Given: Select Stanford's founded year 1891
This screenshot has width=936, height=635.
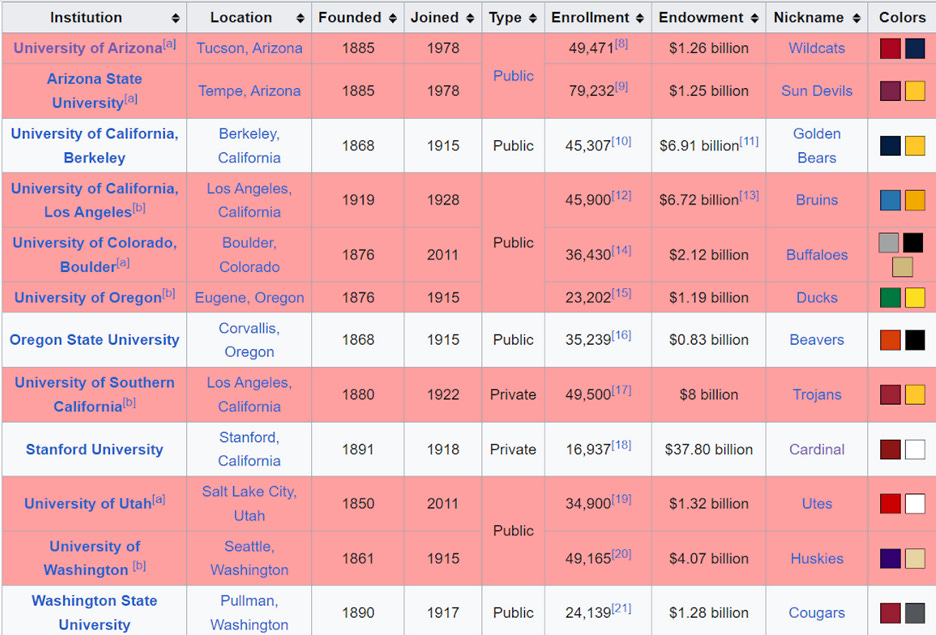Looking at the screenshot, I should click(358, 449).
